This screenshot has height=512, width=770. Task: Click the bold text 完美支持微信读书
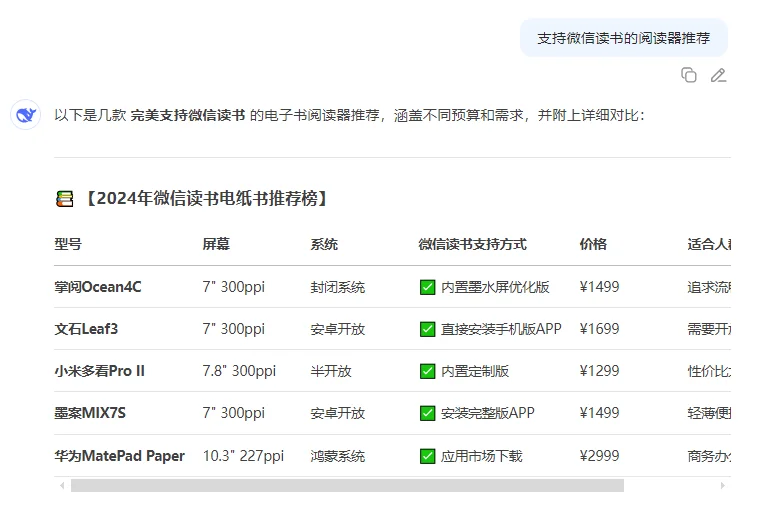click(188, 115)
